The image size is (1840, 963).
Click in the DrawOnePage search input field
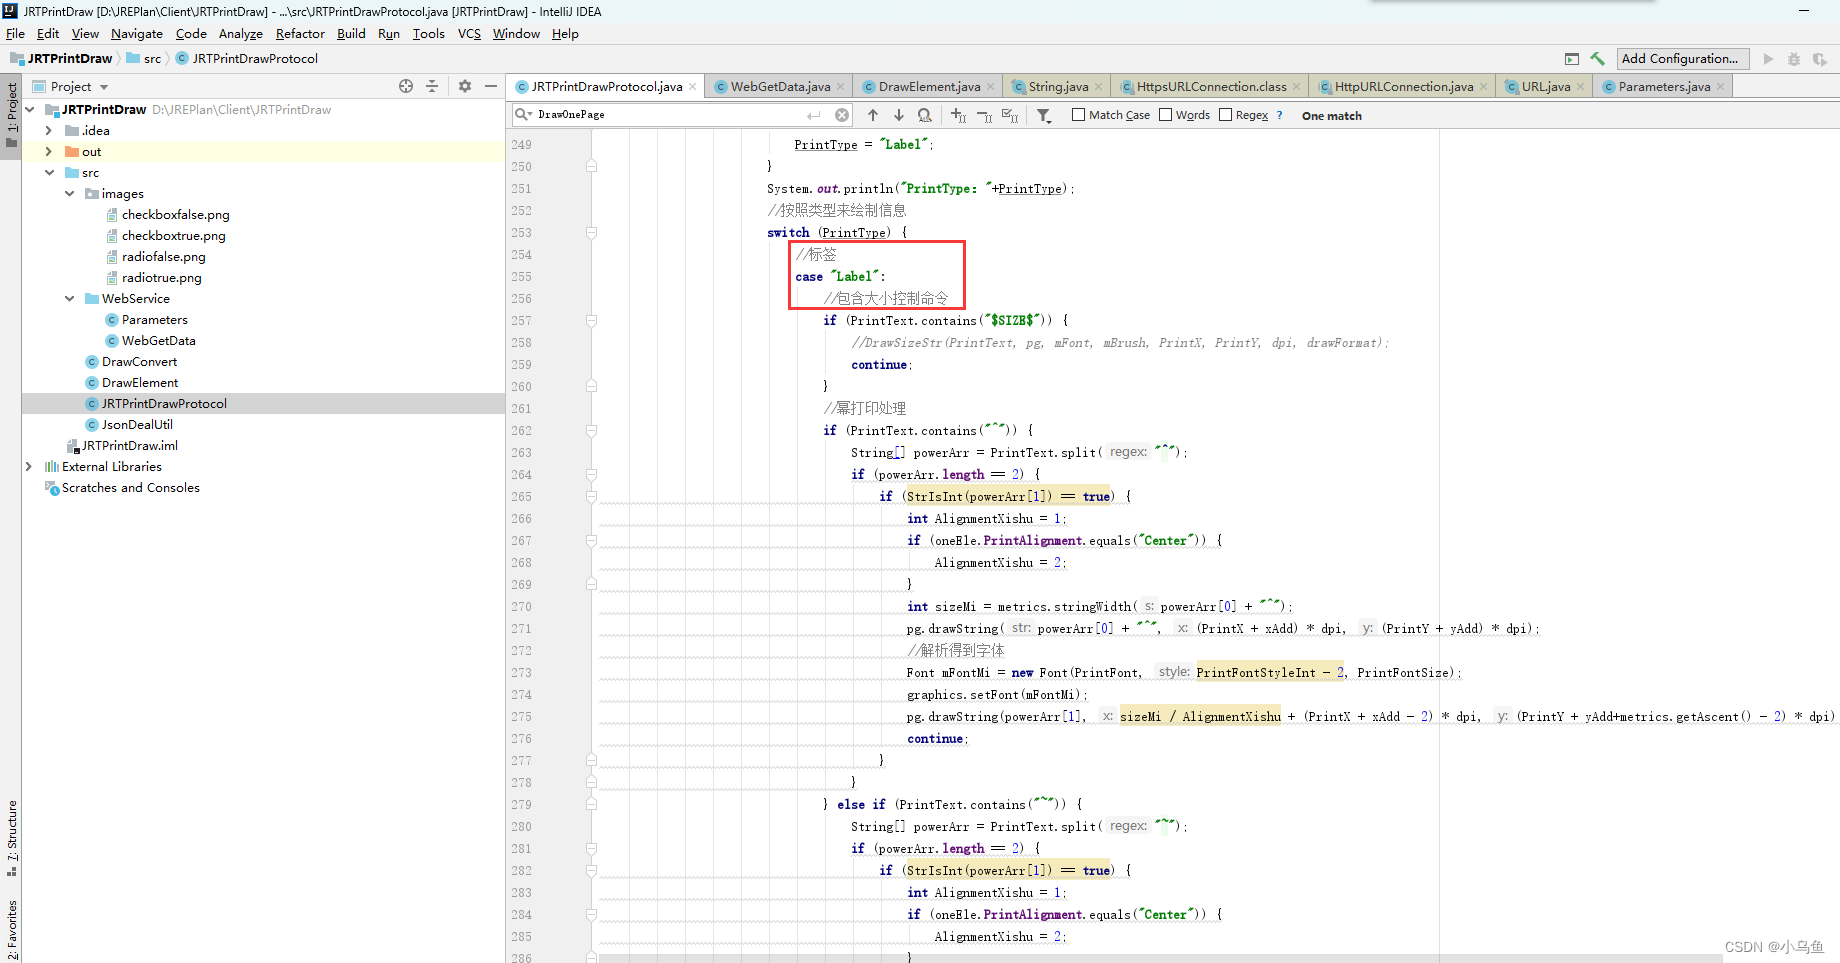(x=668, y=115)
